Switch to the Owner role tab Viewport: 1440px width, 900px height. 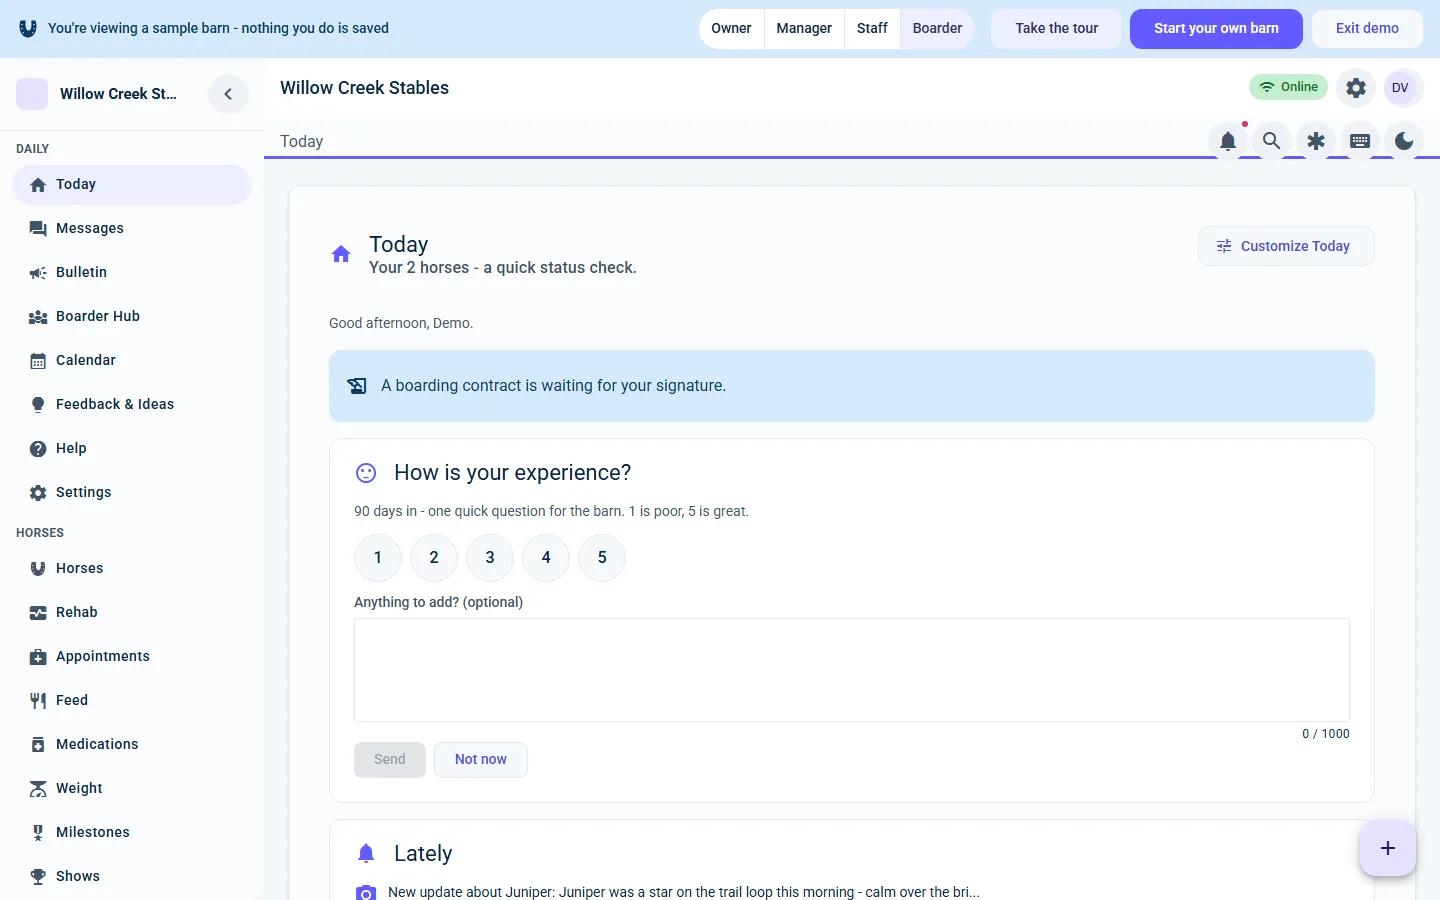coord(731,28)
